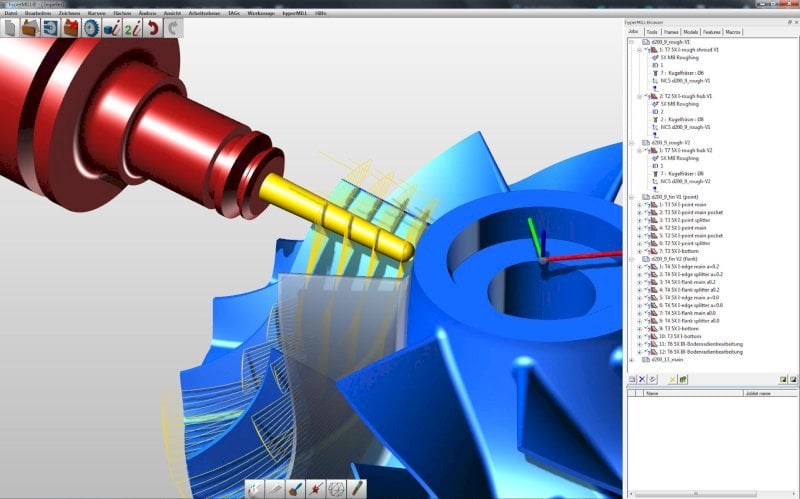Collapse job '1: T7 5X I-rough shroud V1'
This screenshot has height=499, width=800.
pos(639,50)
